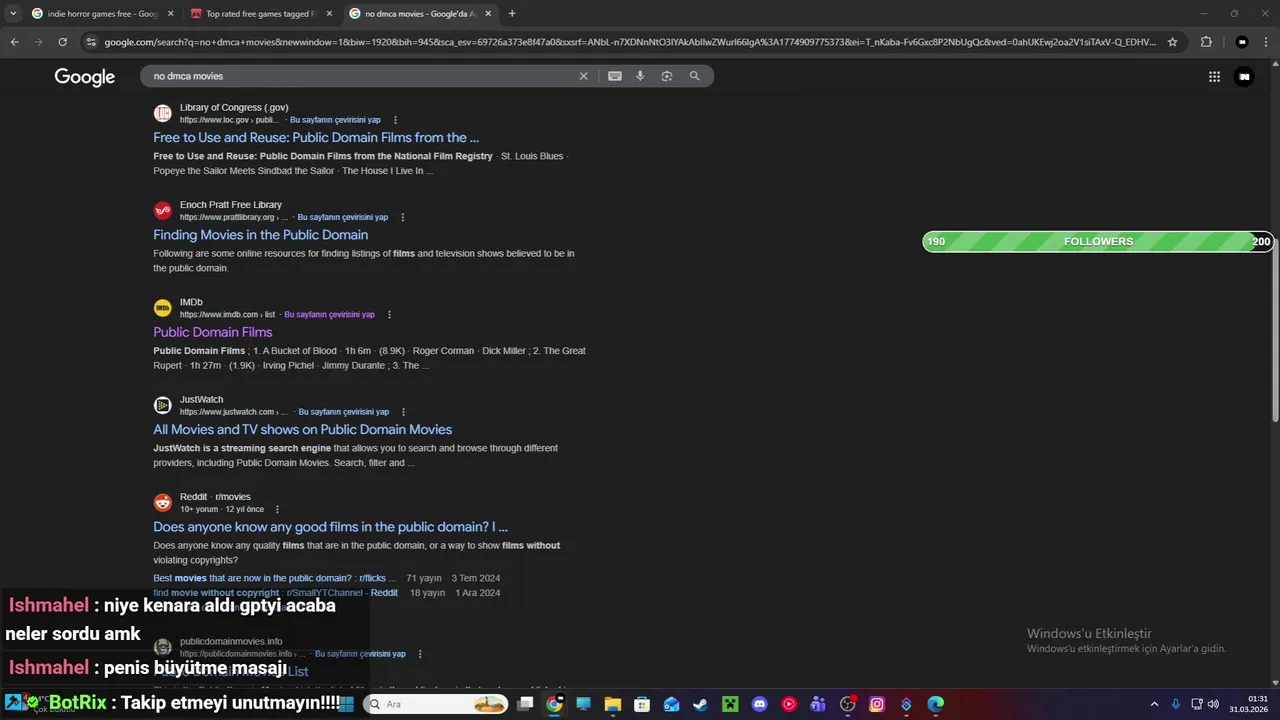Image resolution: width=1280 pixels, height=720 pixels.
Task: Open Task View on the taskbar
Action: coord(525,704)
